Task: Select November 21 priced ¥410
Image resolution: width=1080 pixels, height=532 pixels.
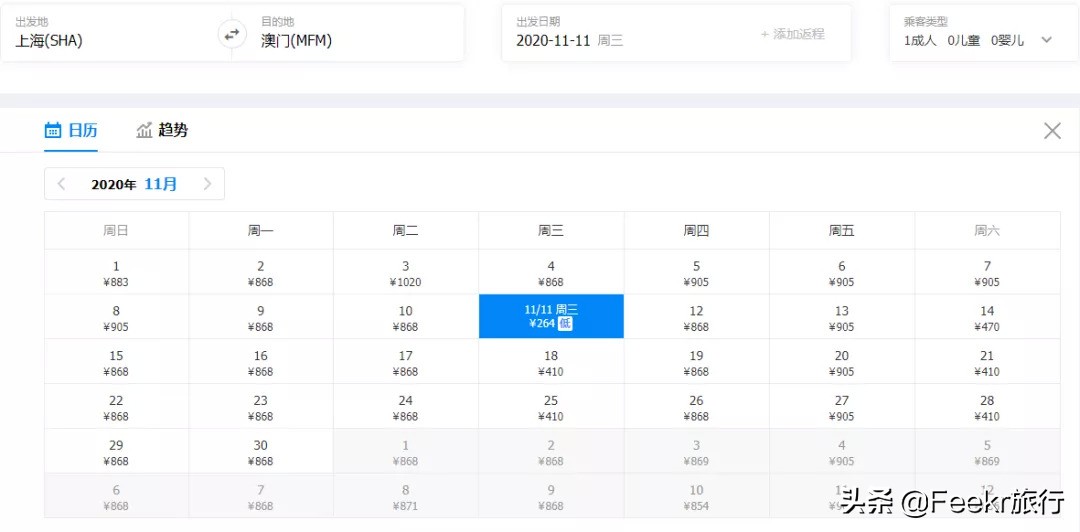Action: coord(987,362)
